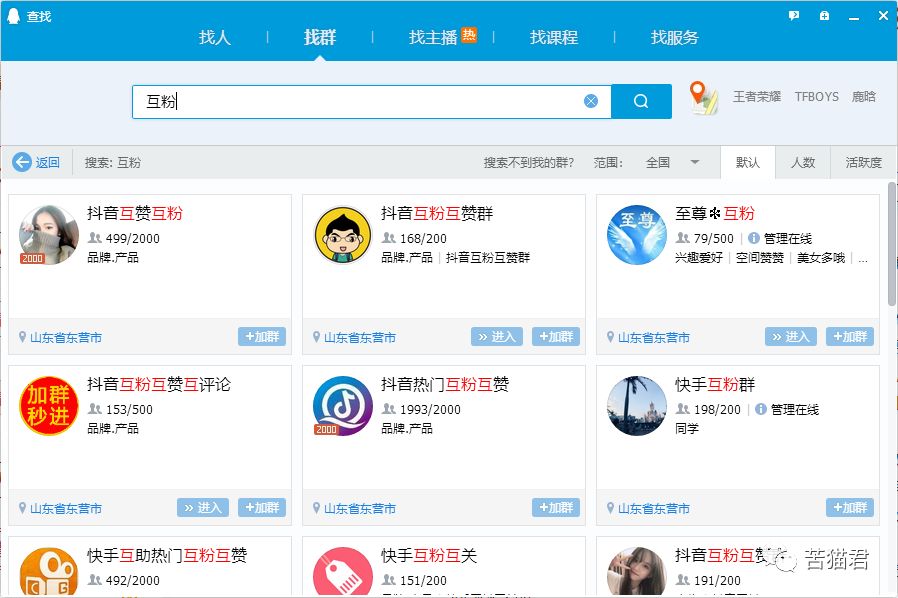Click inside the search input field
The image size is (898, 598).
350,100
